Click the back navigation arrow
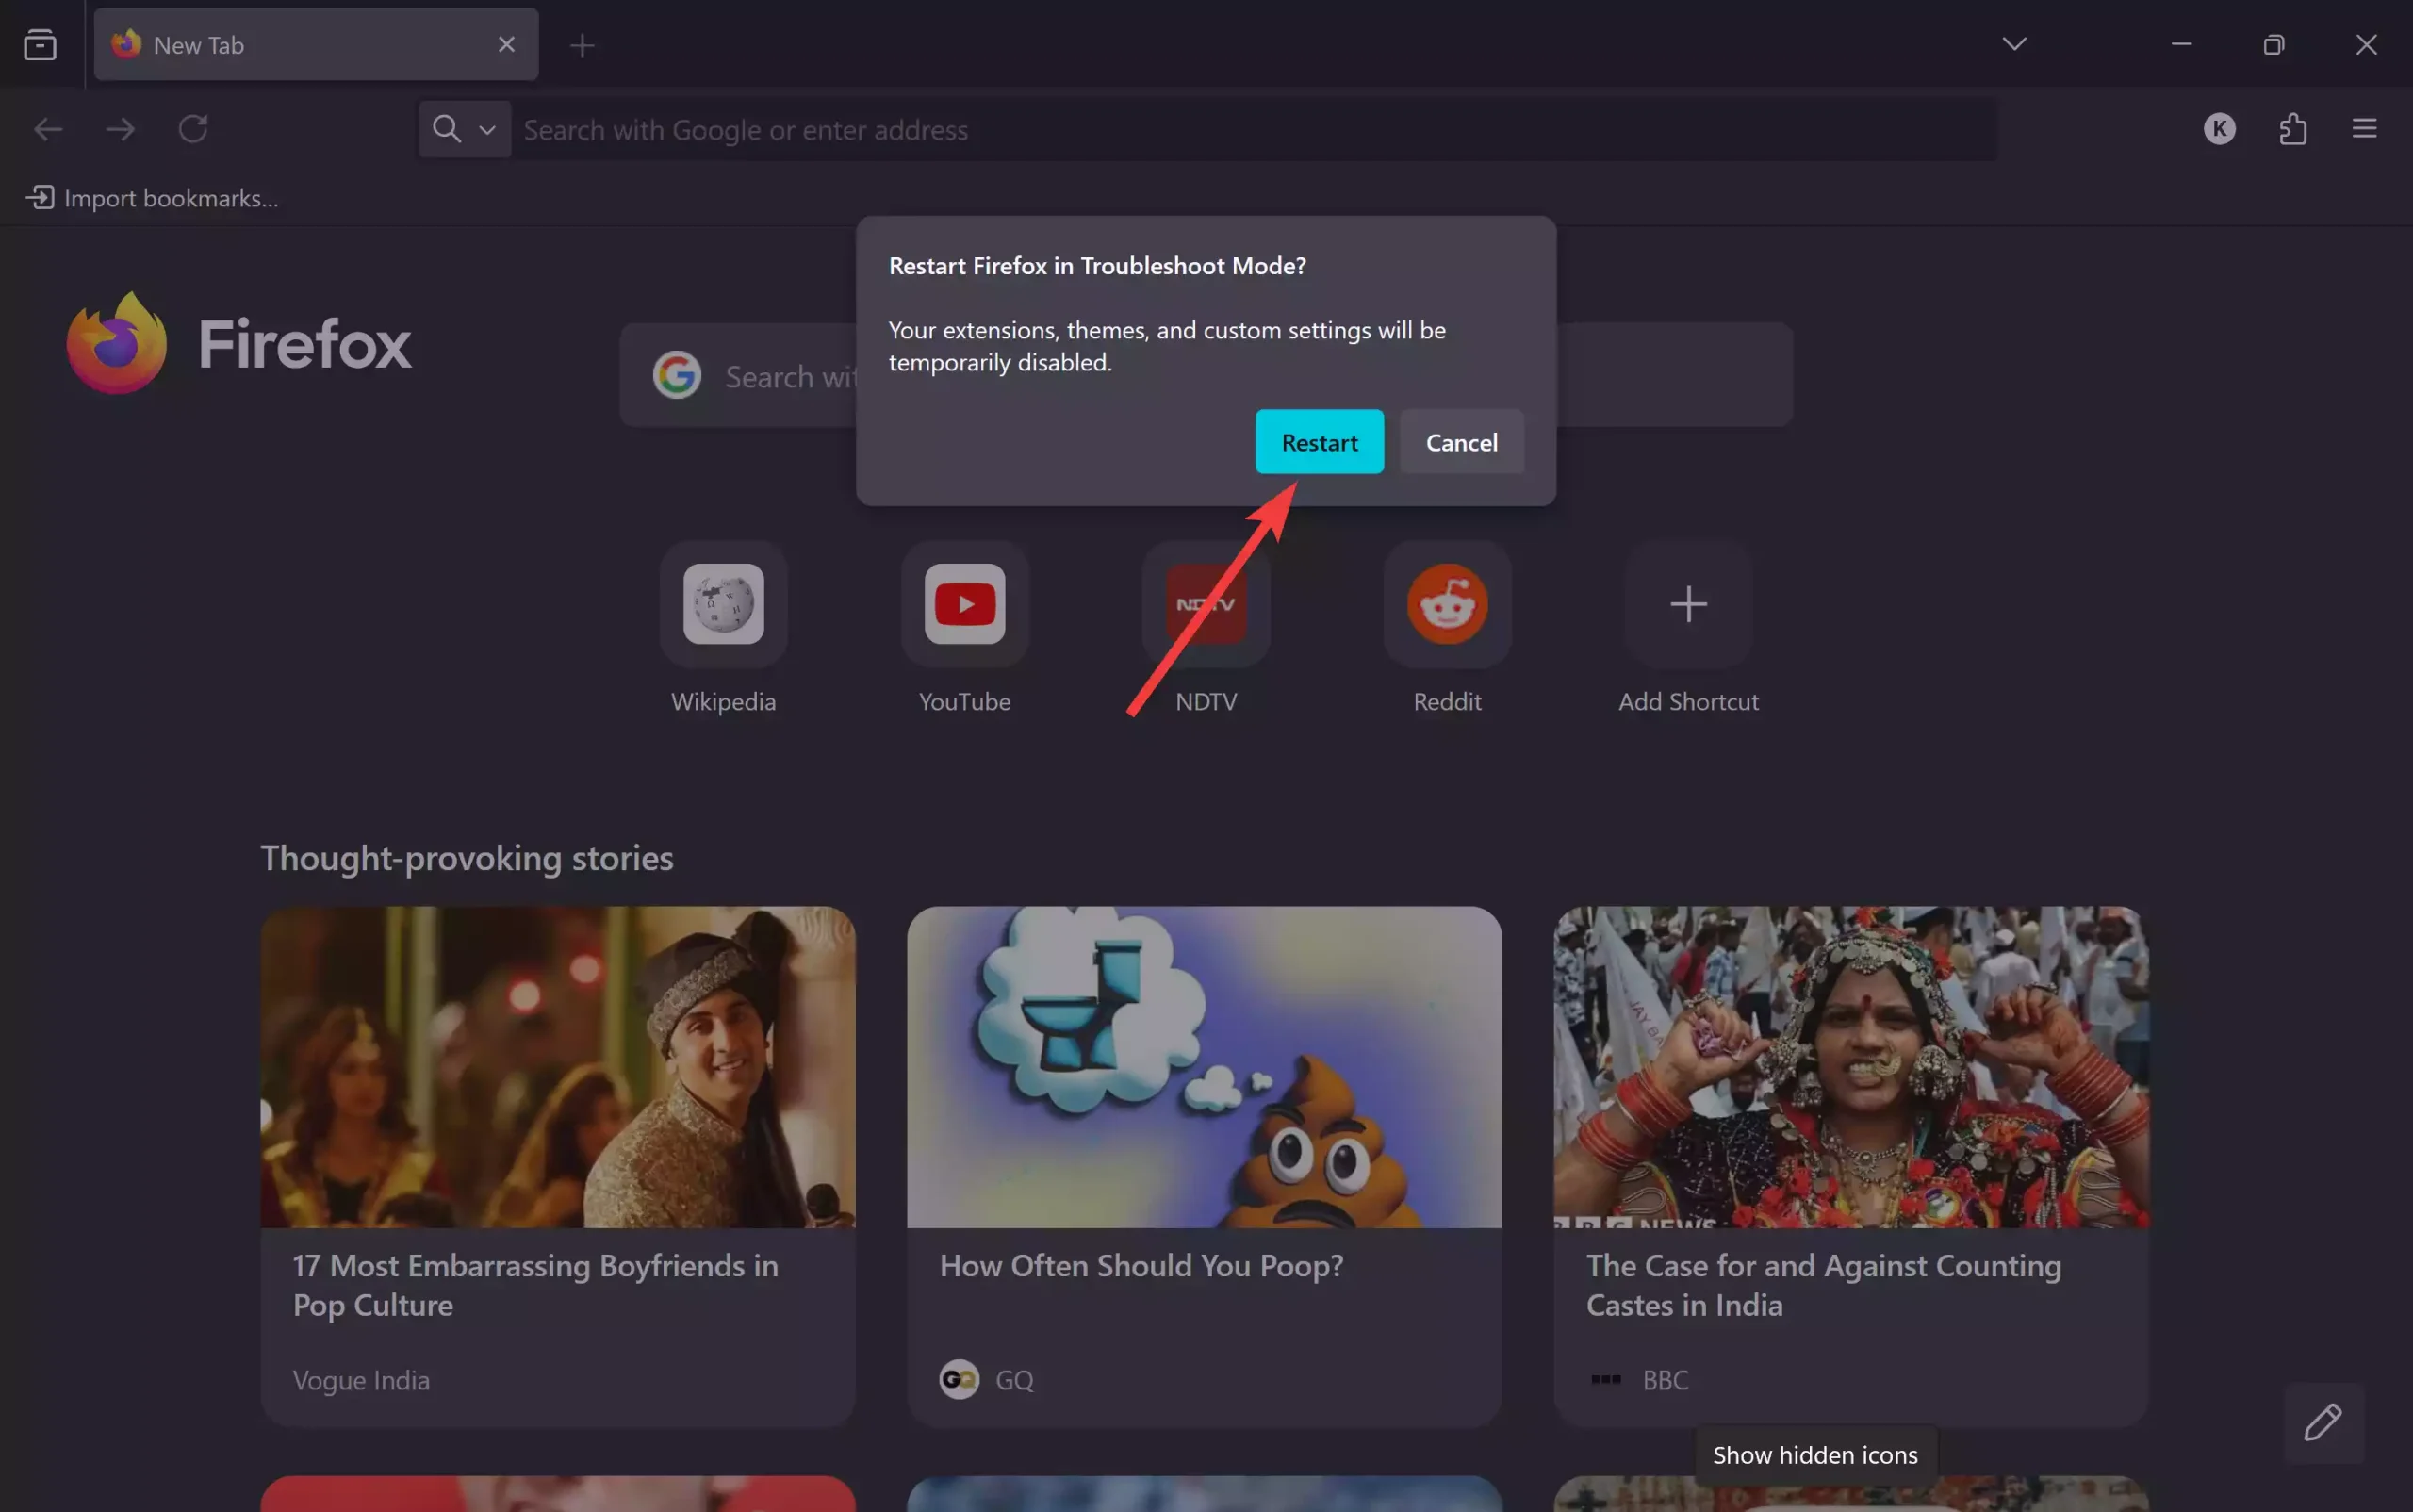 click(47, 128)
